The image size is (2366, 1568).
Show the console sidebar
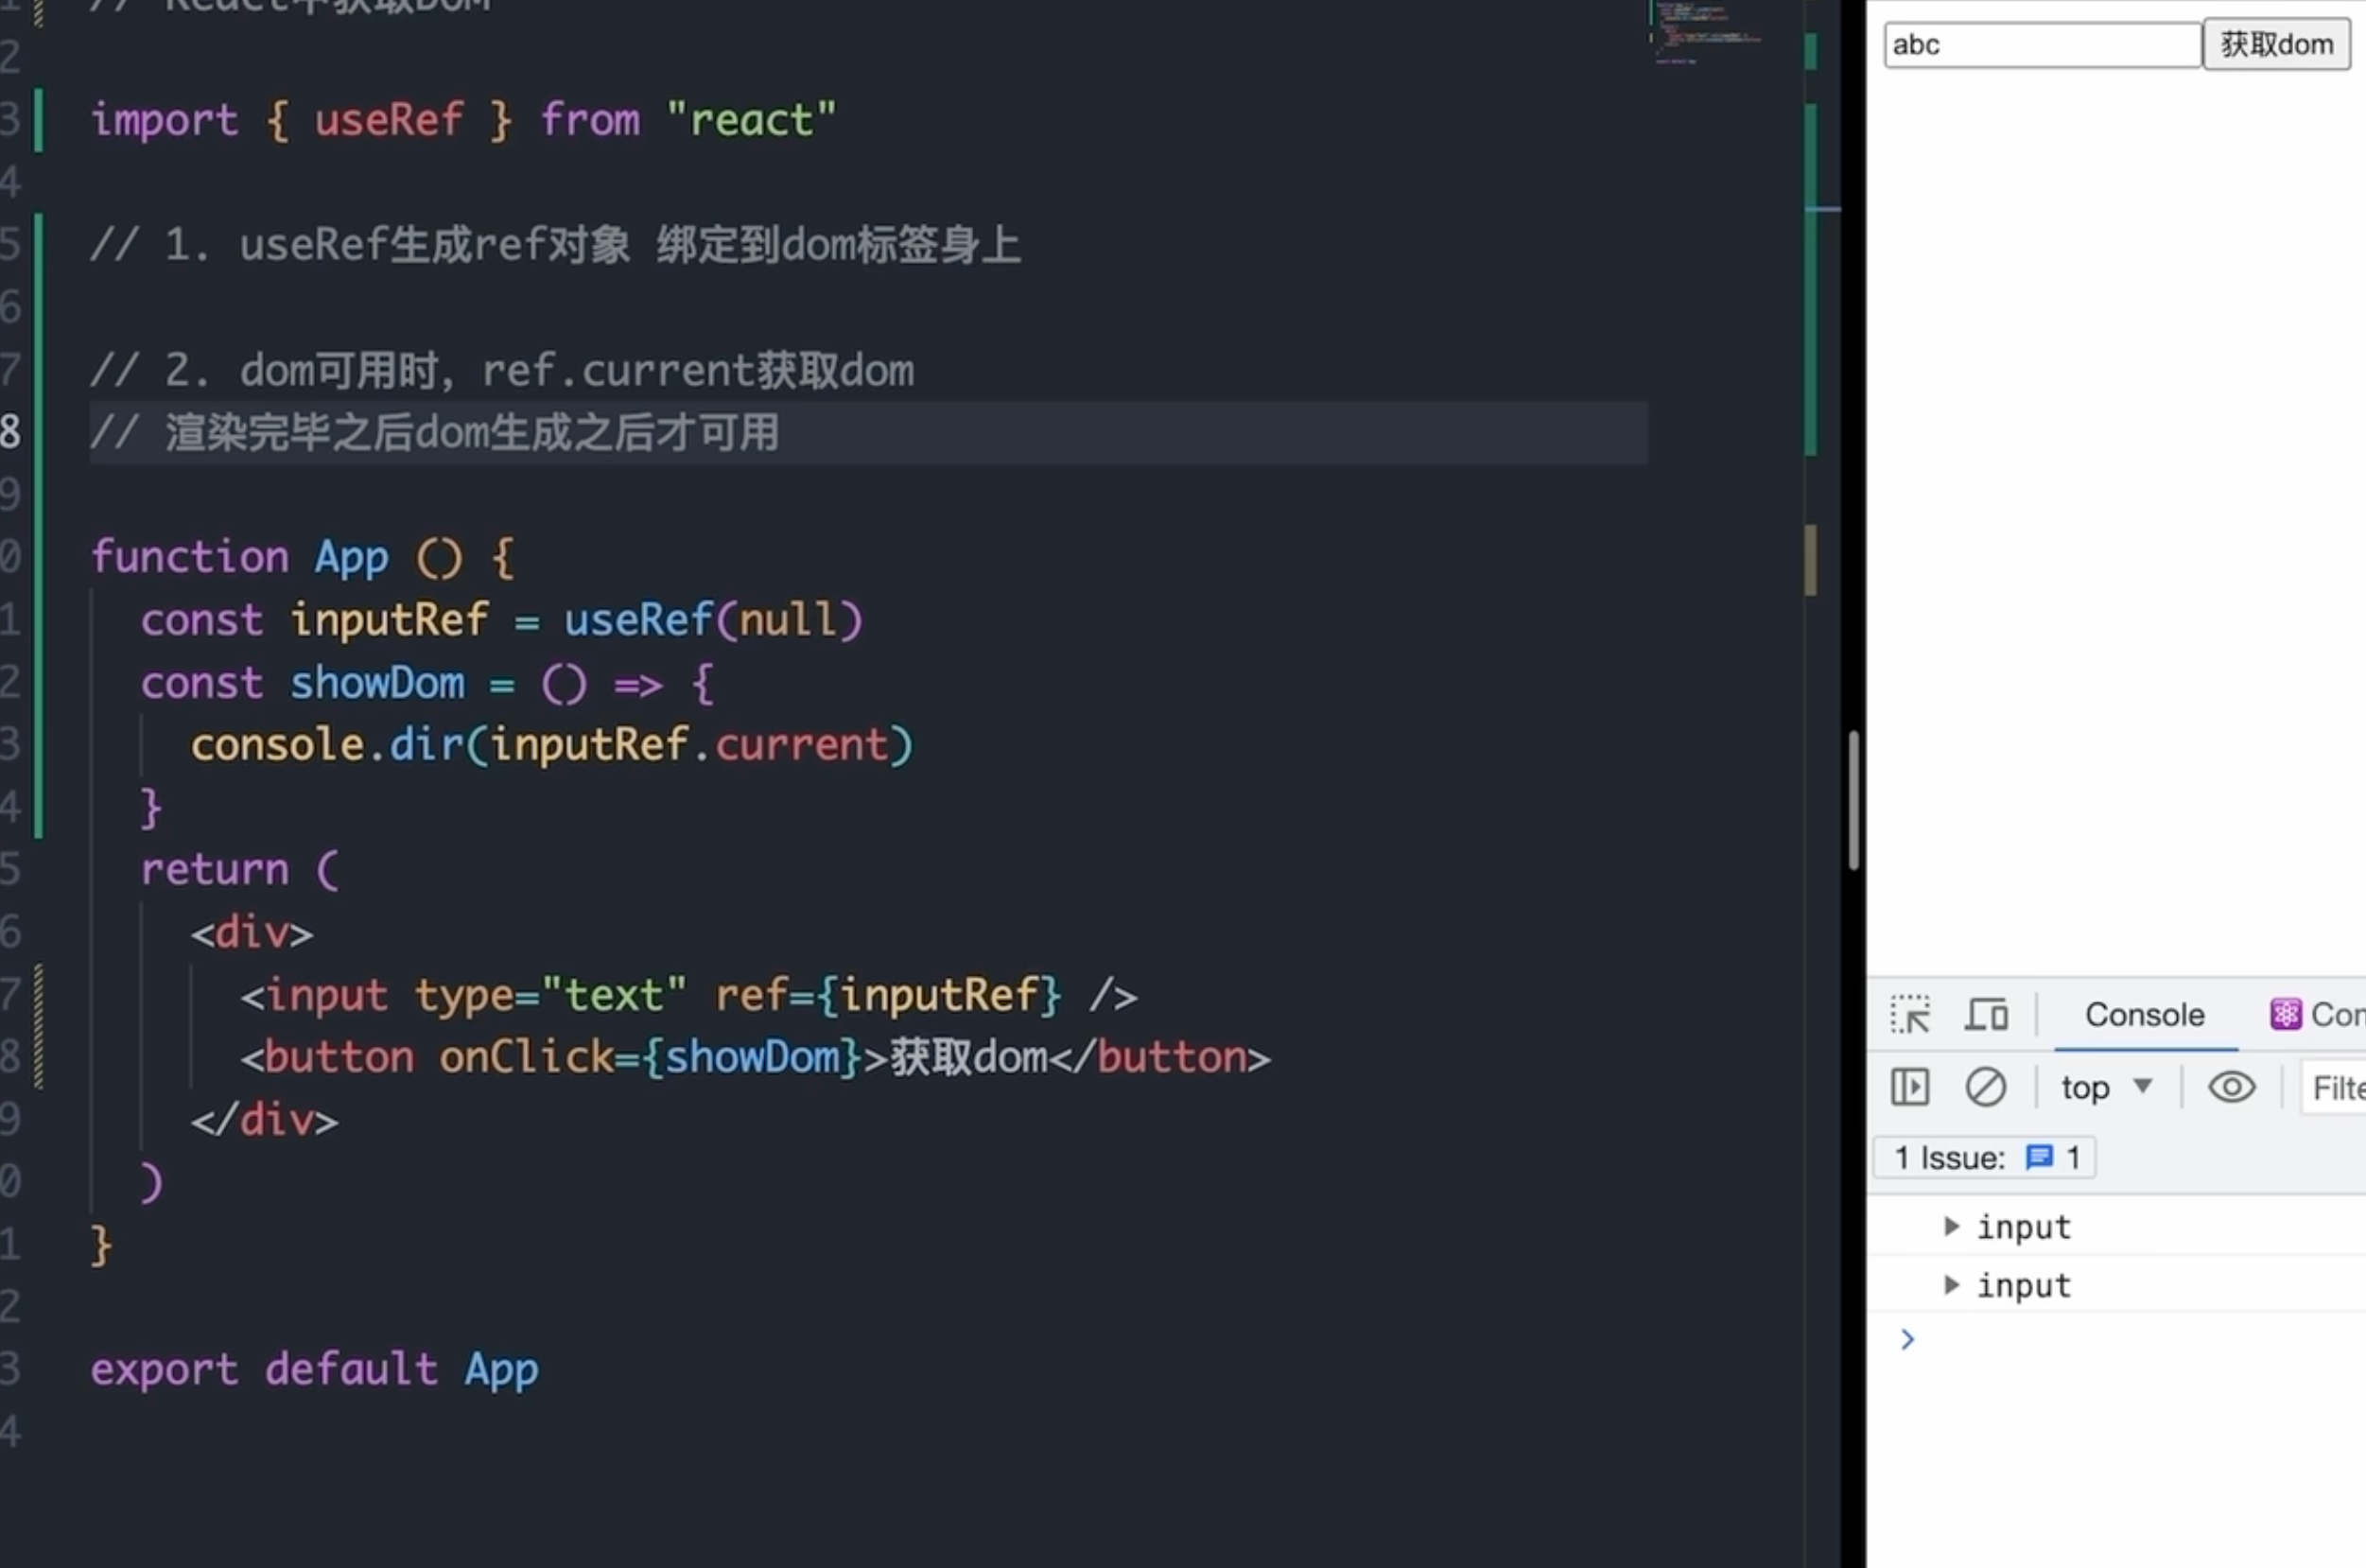[1909, 1087]
